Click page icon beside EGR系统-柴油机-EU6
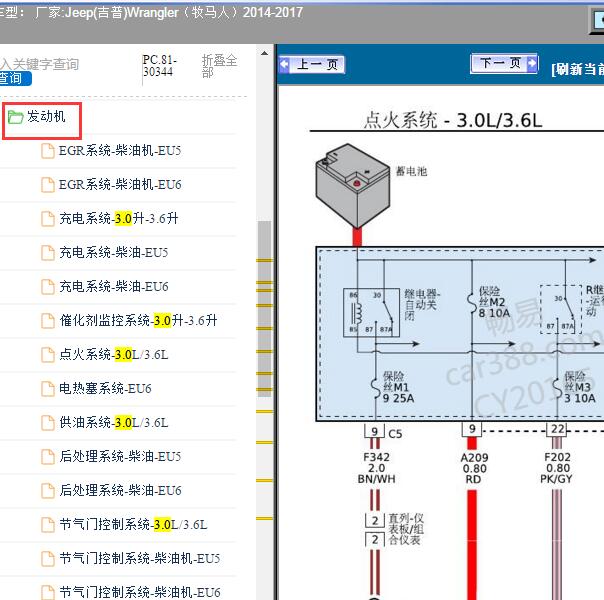The height and width of the screenshot is (600, 604). 48,184
